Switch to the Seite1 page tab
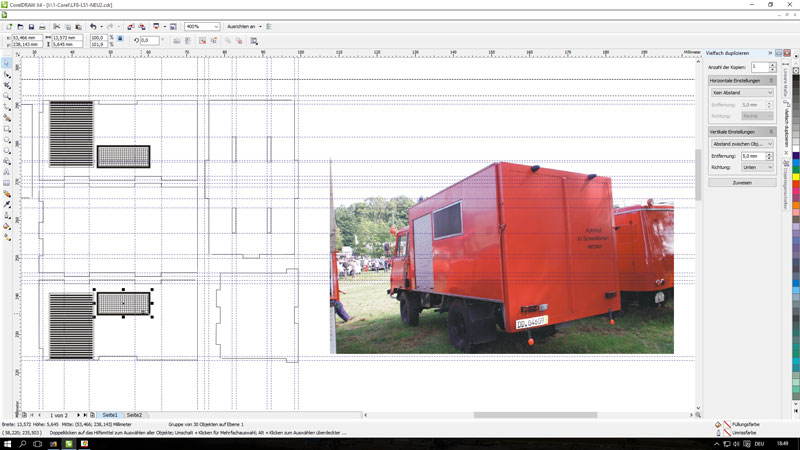The height and width of the screenshot is (450, 800). [109, 414]
